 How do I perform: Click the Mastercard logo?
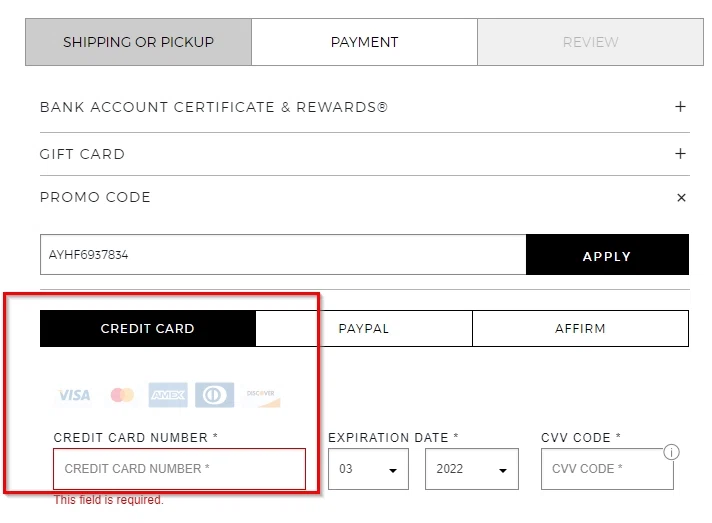pyautogui.click(x=122, y=395)
